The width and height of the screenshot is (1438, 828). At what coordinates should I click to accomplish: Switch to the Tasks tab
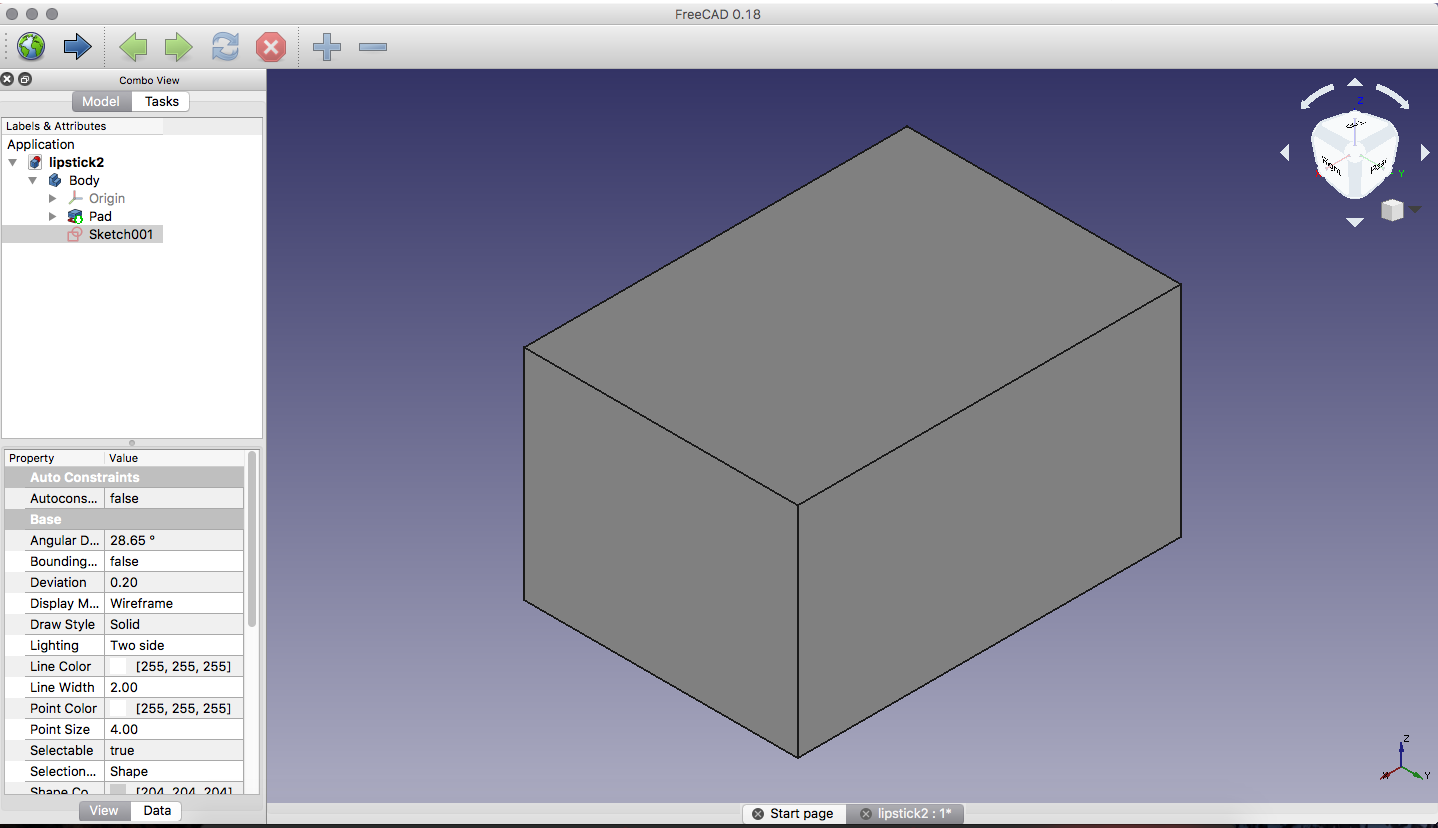click(161, 101)
